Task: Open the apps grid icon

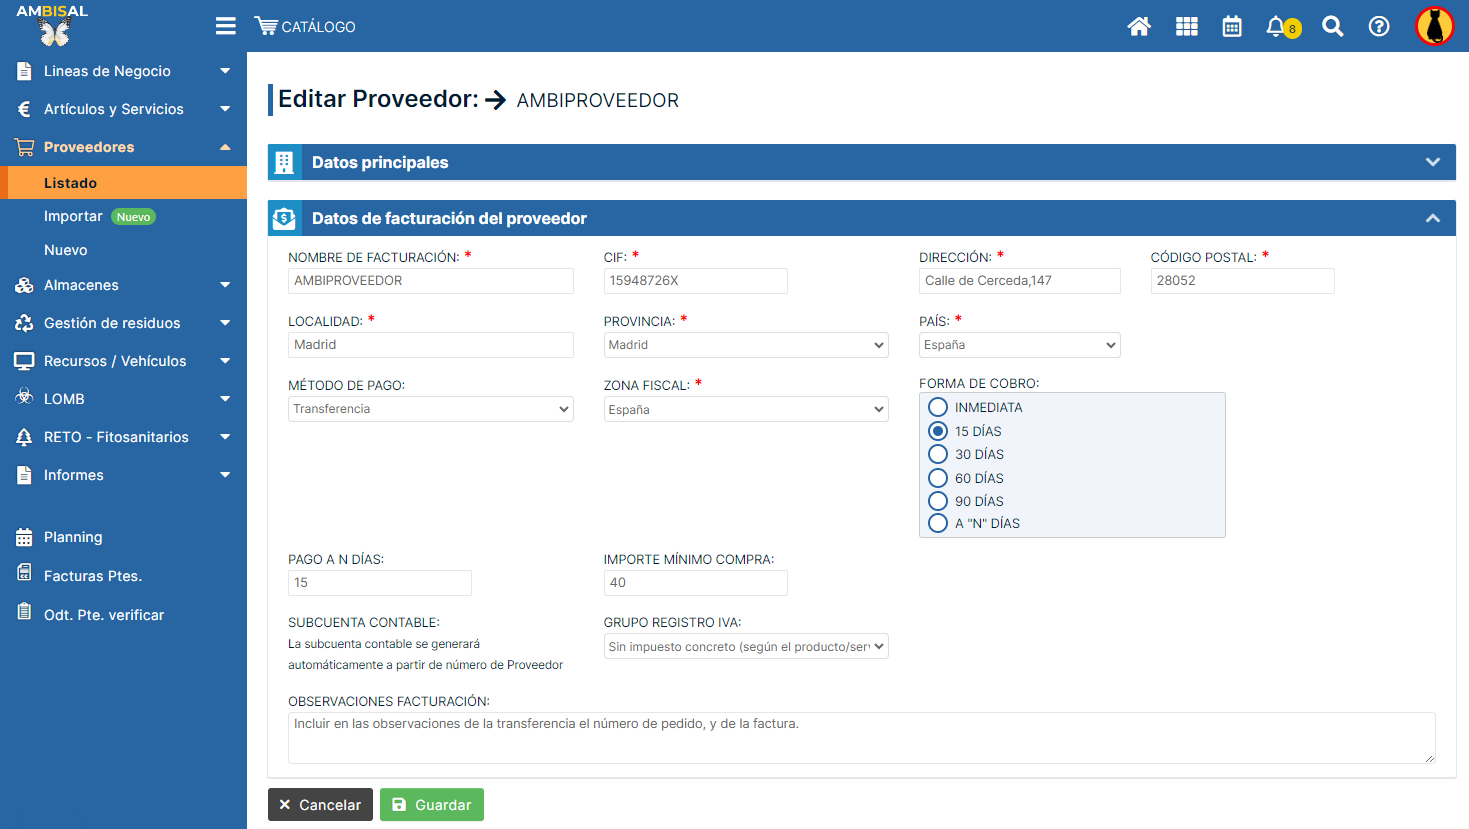Action: [x=1186, y=27]
